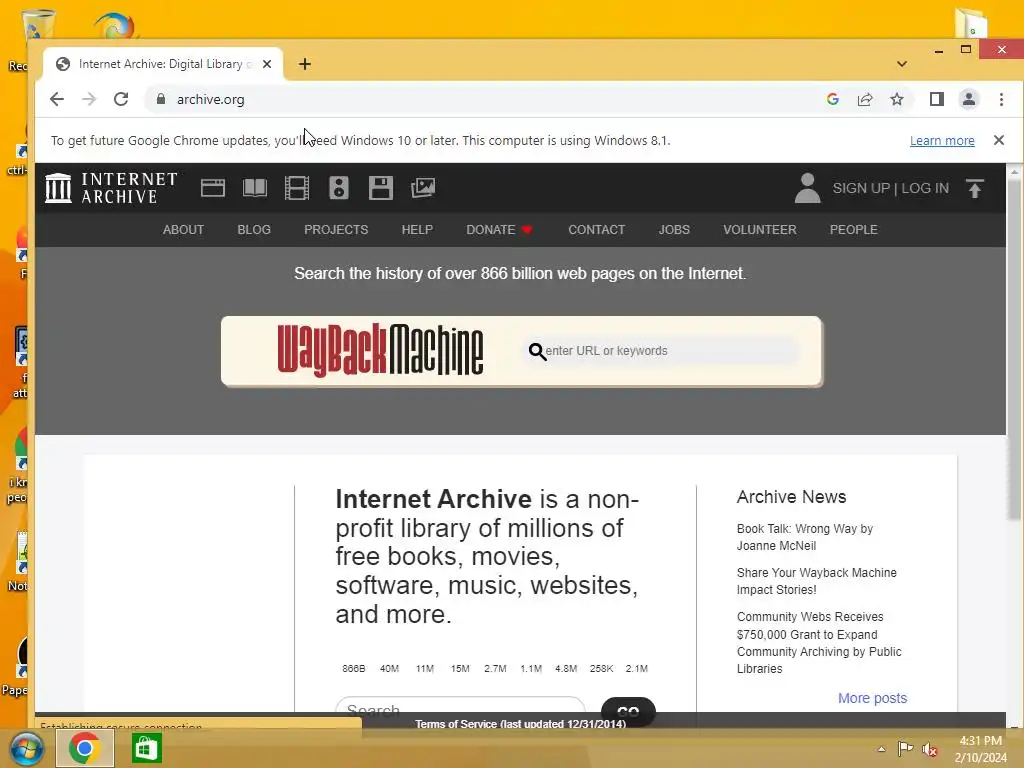Open the Video film strip icon
This screenshot has width=1024, height=768.
(x=297, y=188)
